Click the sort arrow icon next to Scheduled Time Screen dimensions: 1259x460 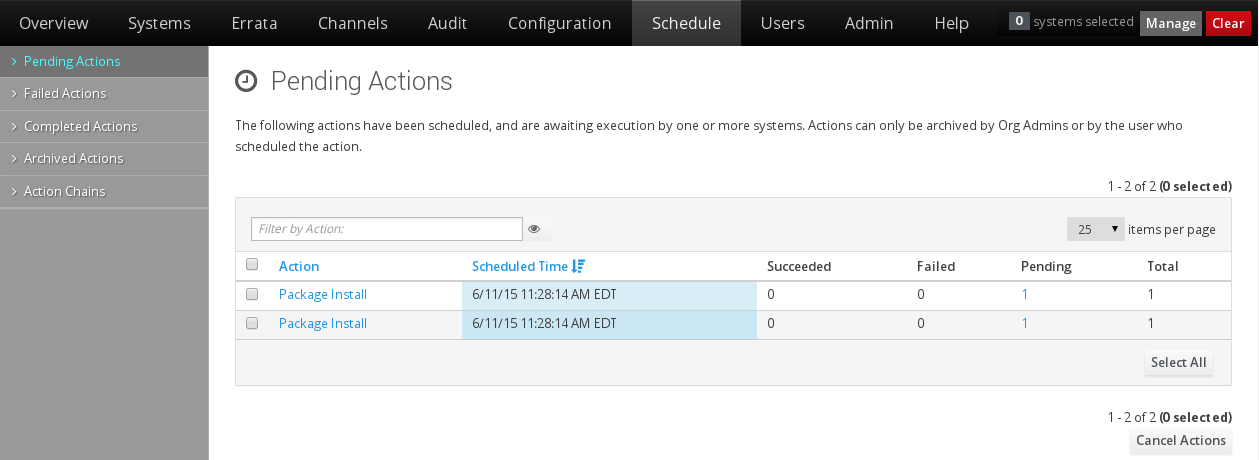(578, 266)
